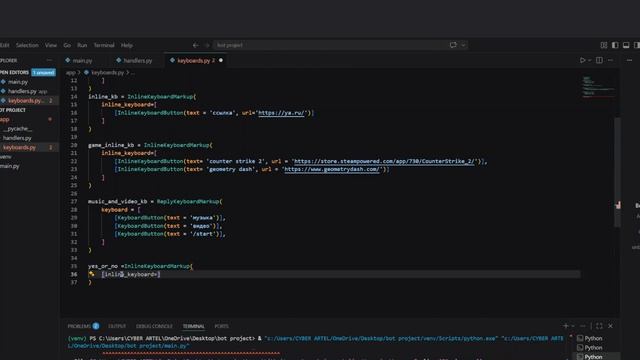This screenshot has height=360, width=640.
Task: Click line number 27 in the gutter
Action: coord(74,202)
